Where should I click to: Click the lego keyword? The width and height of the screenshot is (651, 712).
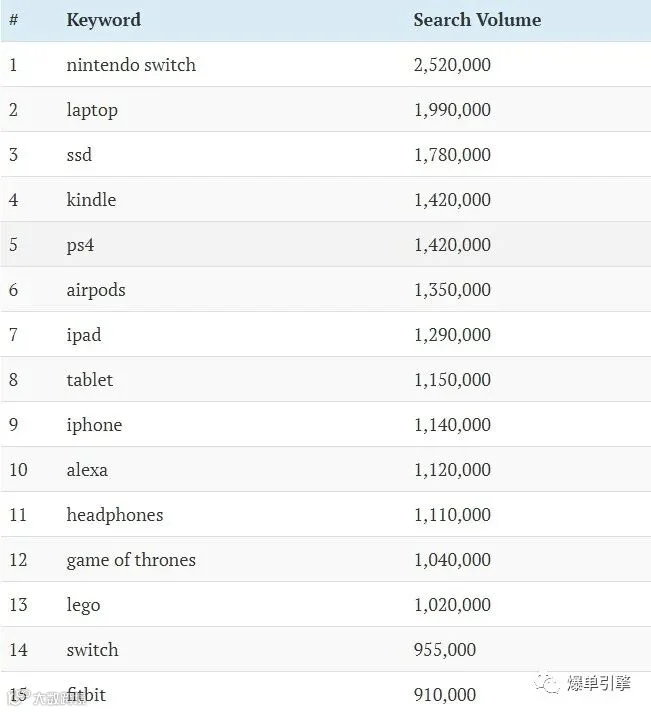pos(83,605)
